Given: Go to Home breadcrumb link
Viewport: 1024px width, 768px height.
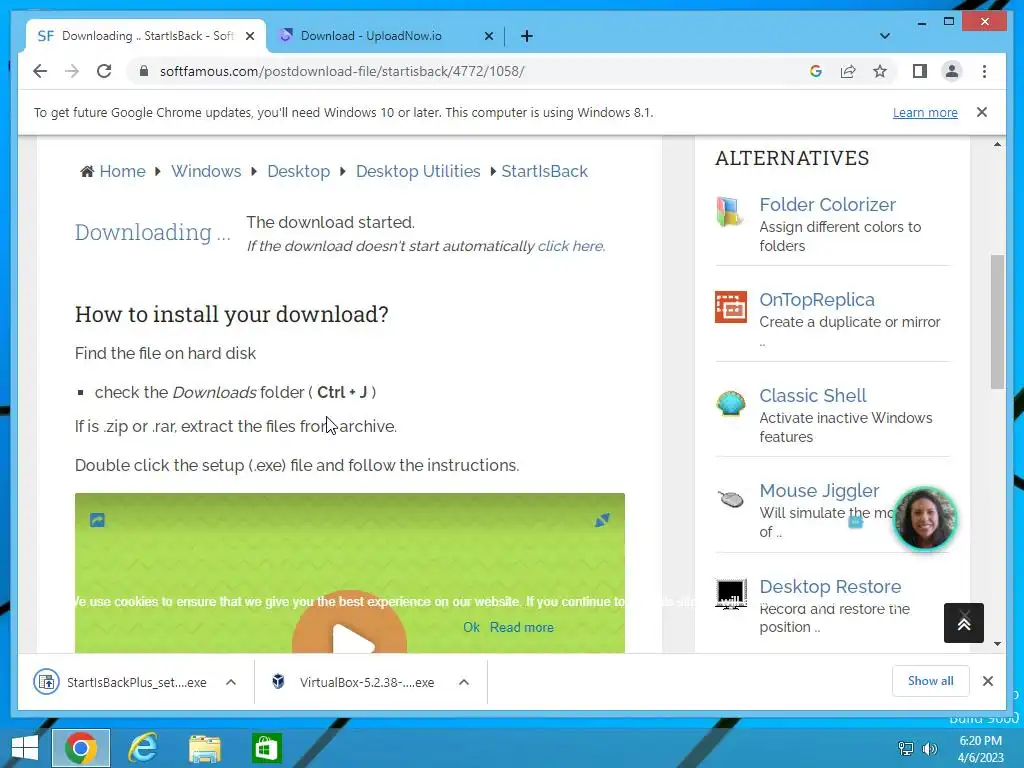Looking at the screenshot, I should click(x=122, y=171).
